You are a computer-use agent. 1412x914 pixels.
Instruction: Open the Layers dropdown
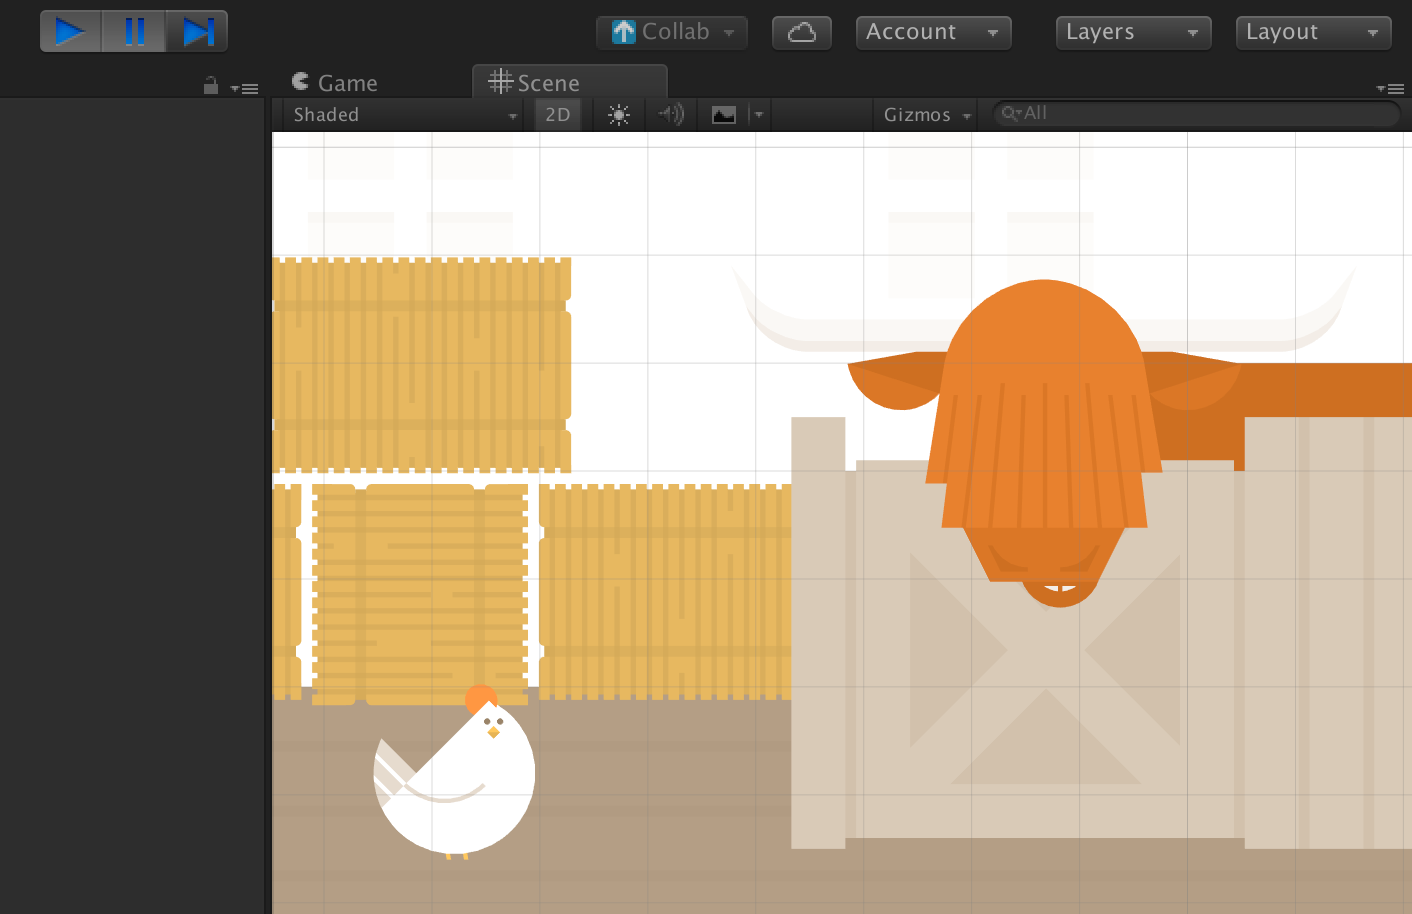pyautogui.click(x=1132, y=31)
